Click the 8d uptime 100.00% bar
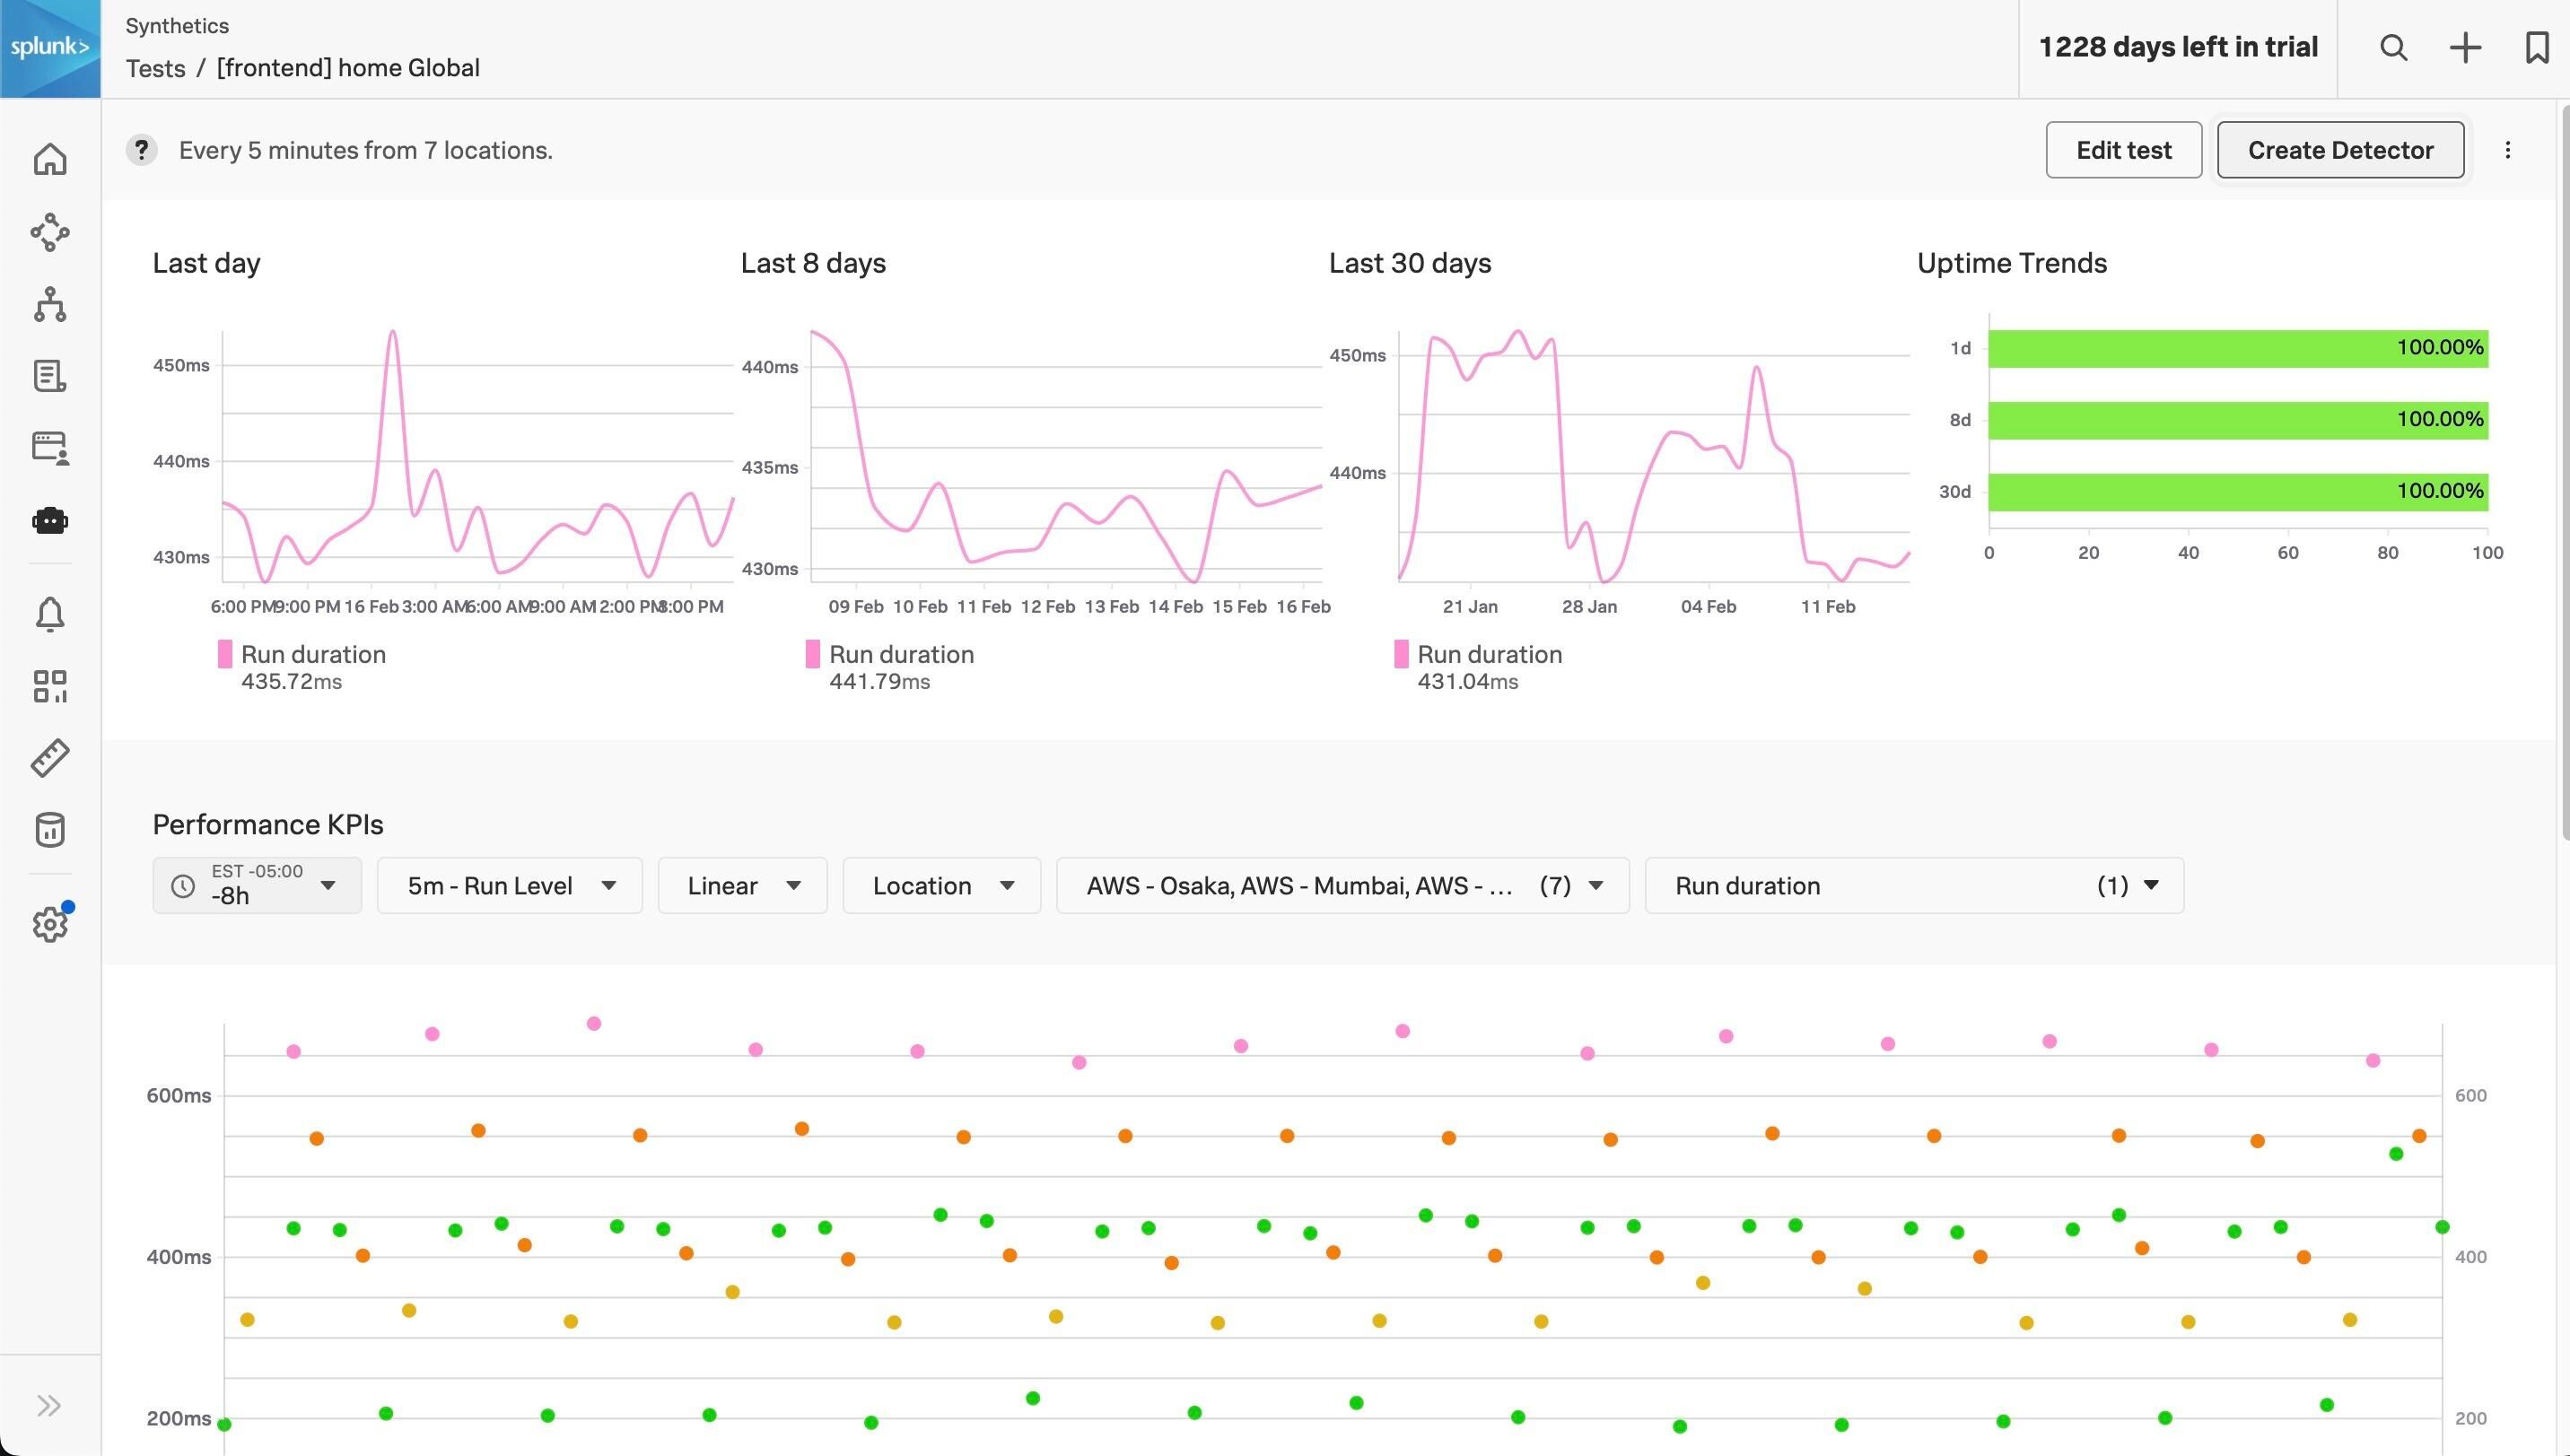Image resolution: width=2570 pixels, height=1456 pixels. click(x=2238, y=420)
